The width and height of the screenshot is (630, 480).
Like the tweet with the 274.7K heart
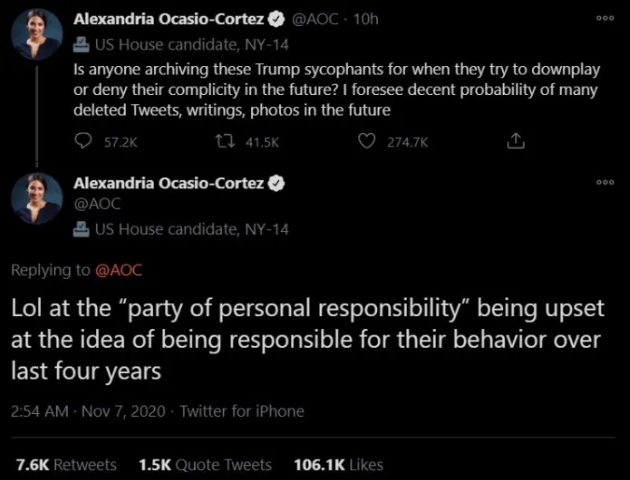pyautogui.click(x=367, y=142)
